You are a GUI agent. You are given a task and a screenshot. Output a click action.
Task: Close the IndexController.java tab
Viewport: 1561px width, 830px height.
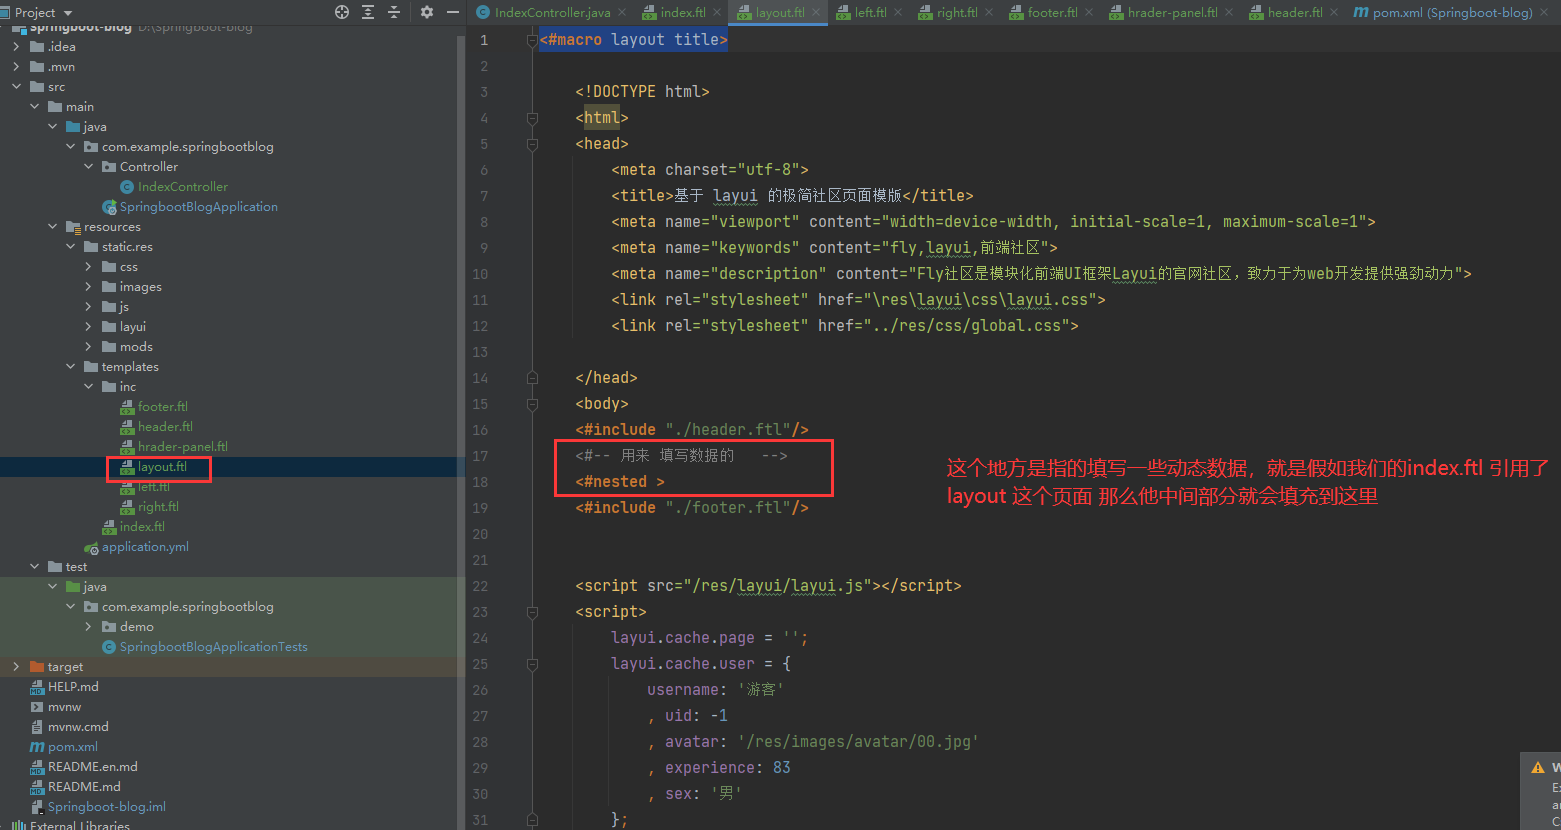pyautogui.click(x=622, y=12)
